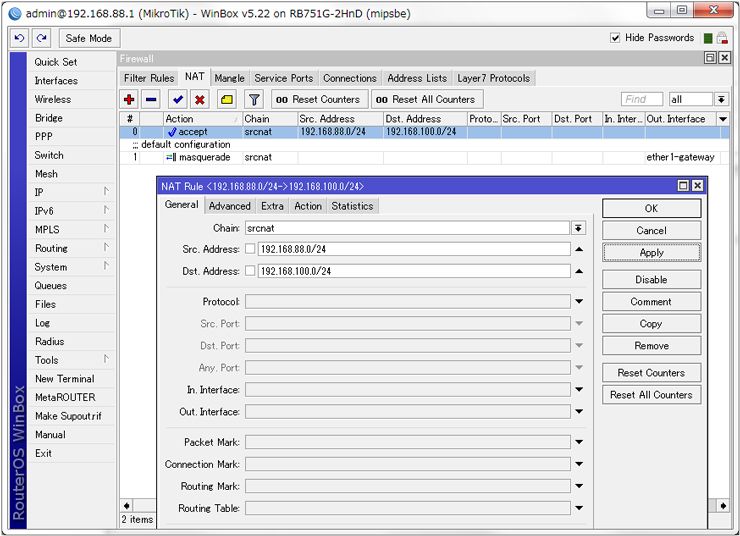Expand the Routing Table field
The height and width of the screenshot is (536, 740).
(x=579, y=508)
